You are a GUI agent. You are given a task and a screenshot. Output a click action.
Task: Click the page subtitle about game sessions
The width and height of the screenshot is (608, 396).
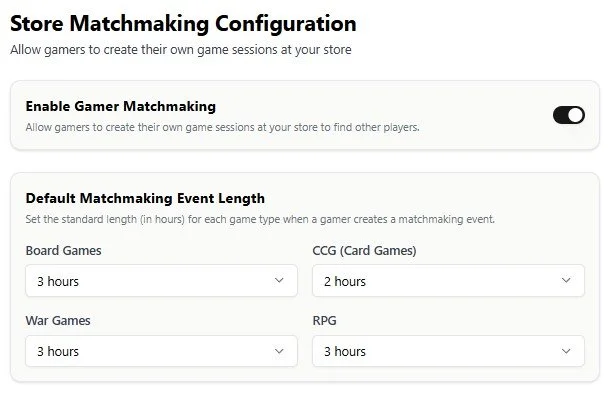(181, 50)
